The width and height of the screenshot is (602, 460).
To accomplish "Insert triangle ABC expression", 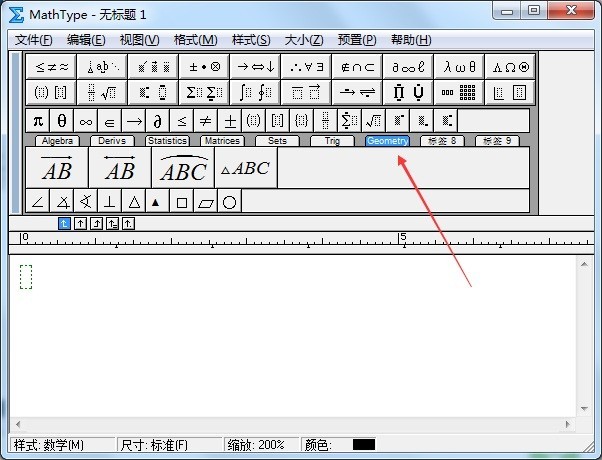I will [245, 168].
